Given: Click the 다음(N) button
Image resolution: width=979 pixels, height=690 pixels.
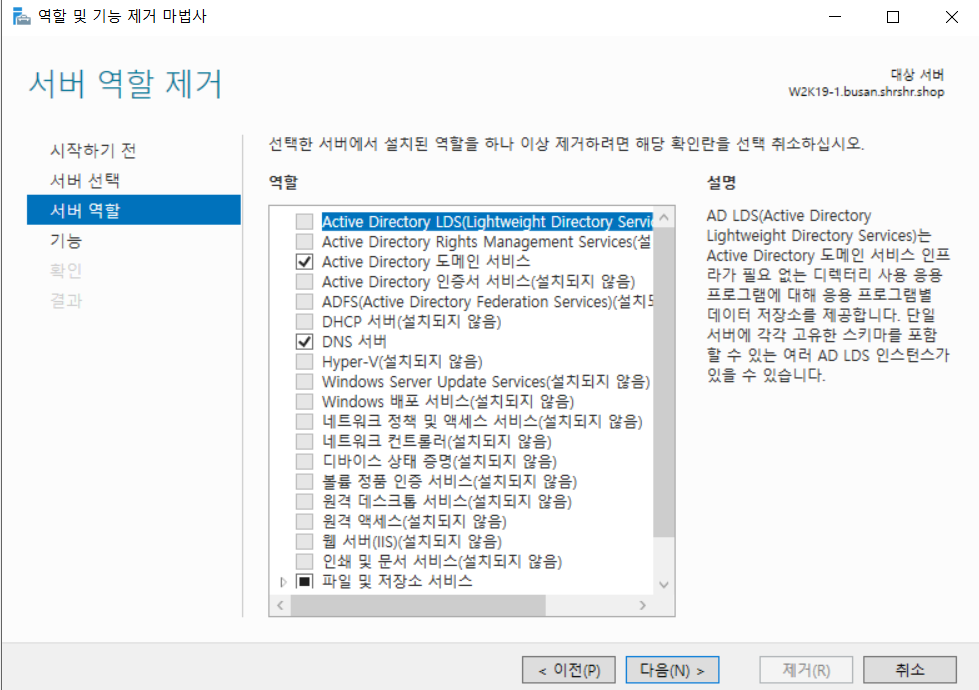Looking at the screenshot, I should click(x=672, y=670).
